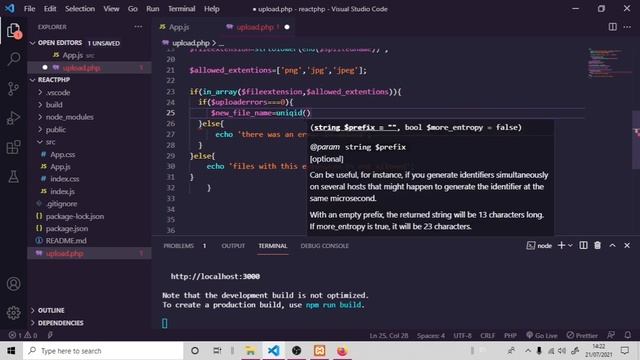Maximize the panel with up chevron
640x360 pixels.
coord(612,245)
